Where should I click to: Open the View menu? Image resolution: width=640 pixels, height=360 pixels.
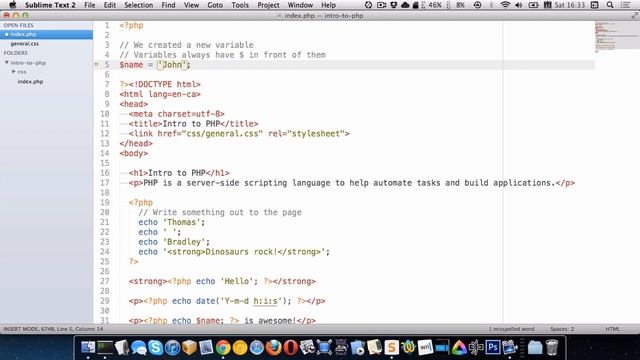click(x=191, y=5)
